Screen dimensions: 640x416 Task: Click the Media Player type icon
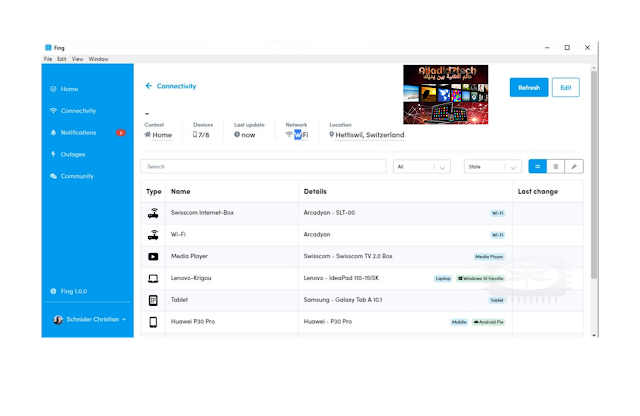click(x=153, y=256)
